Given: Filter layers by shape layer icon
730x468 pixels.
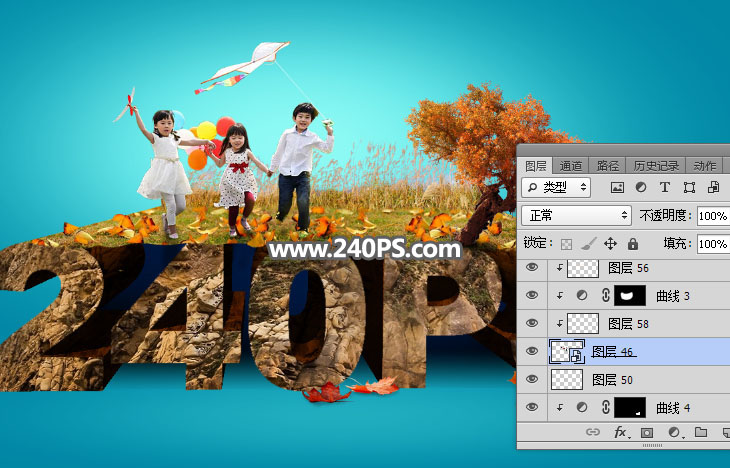Looking at the screenshot, I should tap(689, 188).
